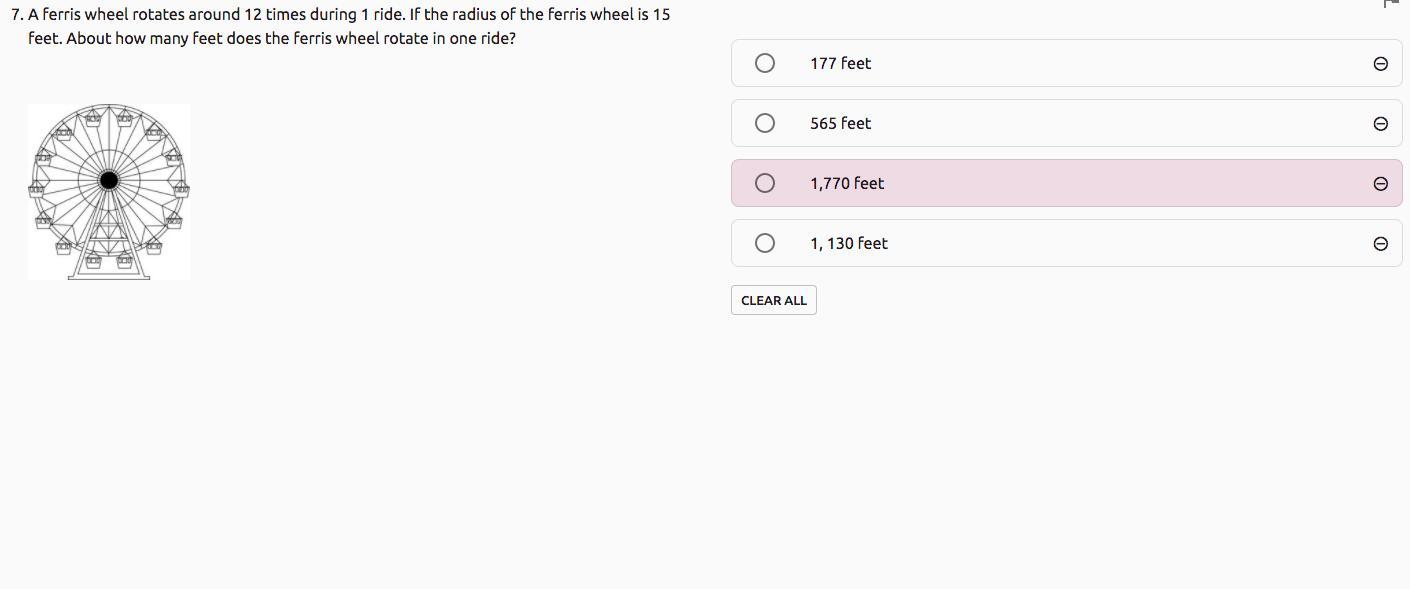Viewport: 1410px width, 589px height.
Task: Cross out the 1,770 feet option
Action: point(1380,184)
